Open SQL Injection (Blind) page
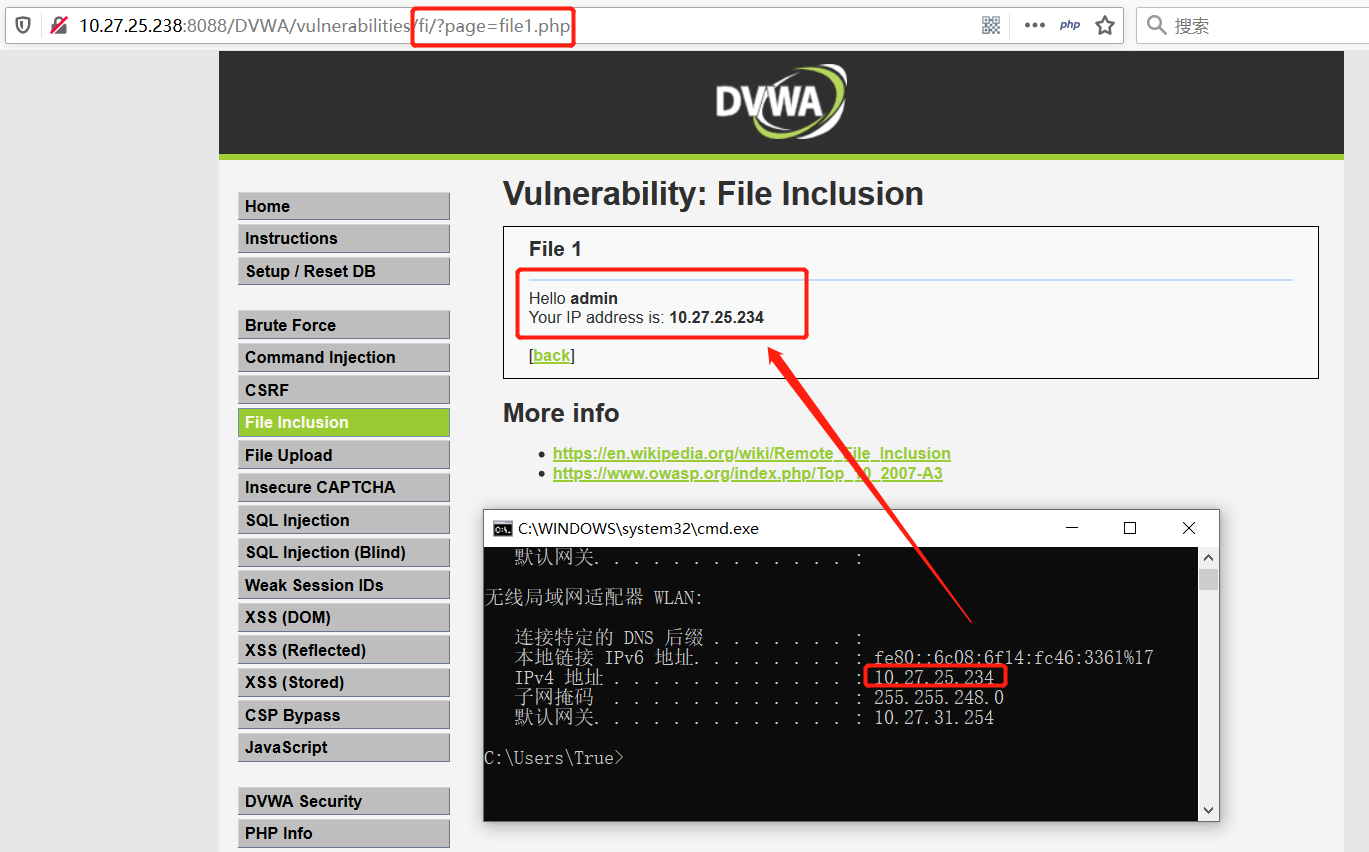The width and height of the screenshot is (1369, 852). (344, 552)
